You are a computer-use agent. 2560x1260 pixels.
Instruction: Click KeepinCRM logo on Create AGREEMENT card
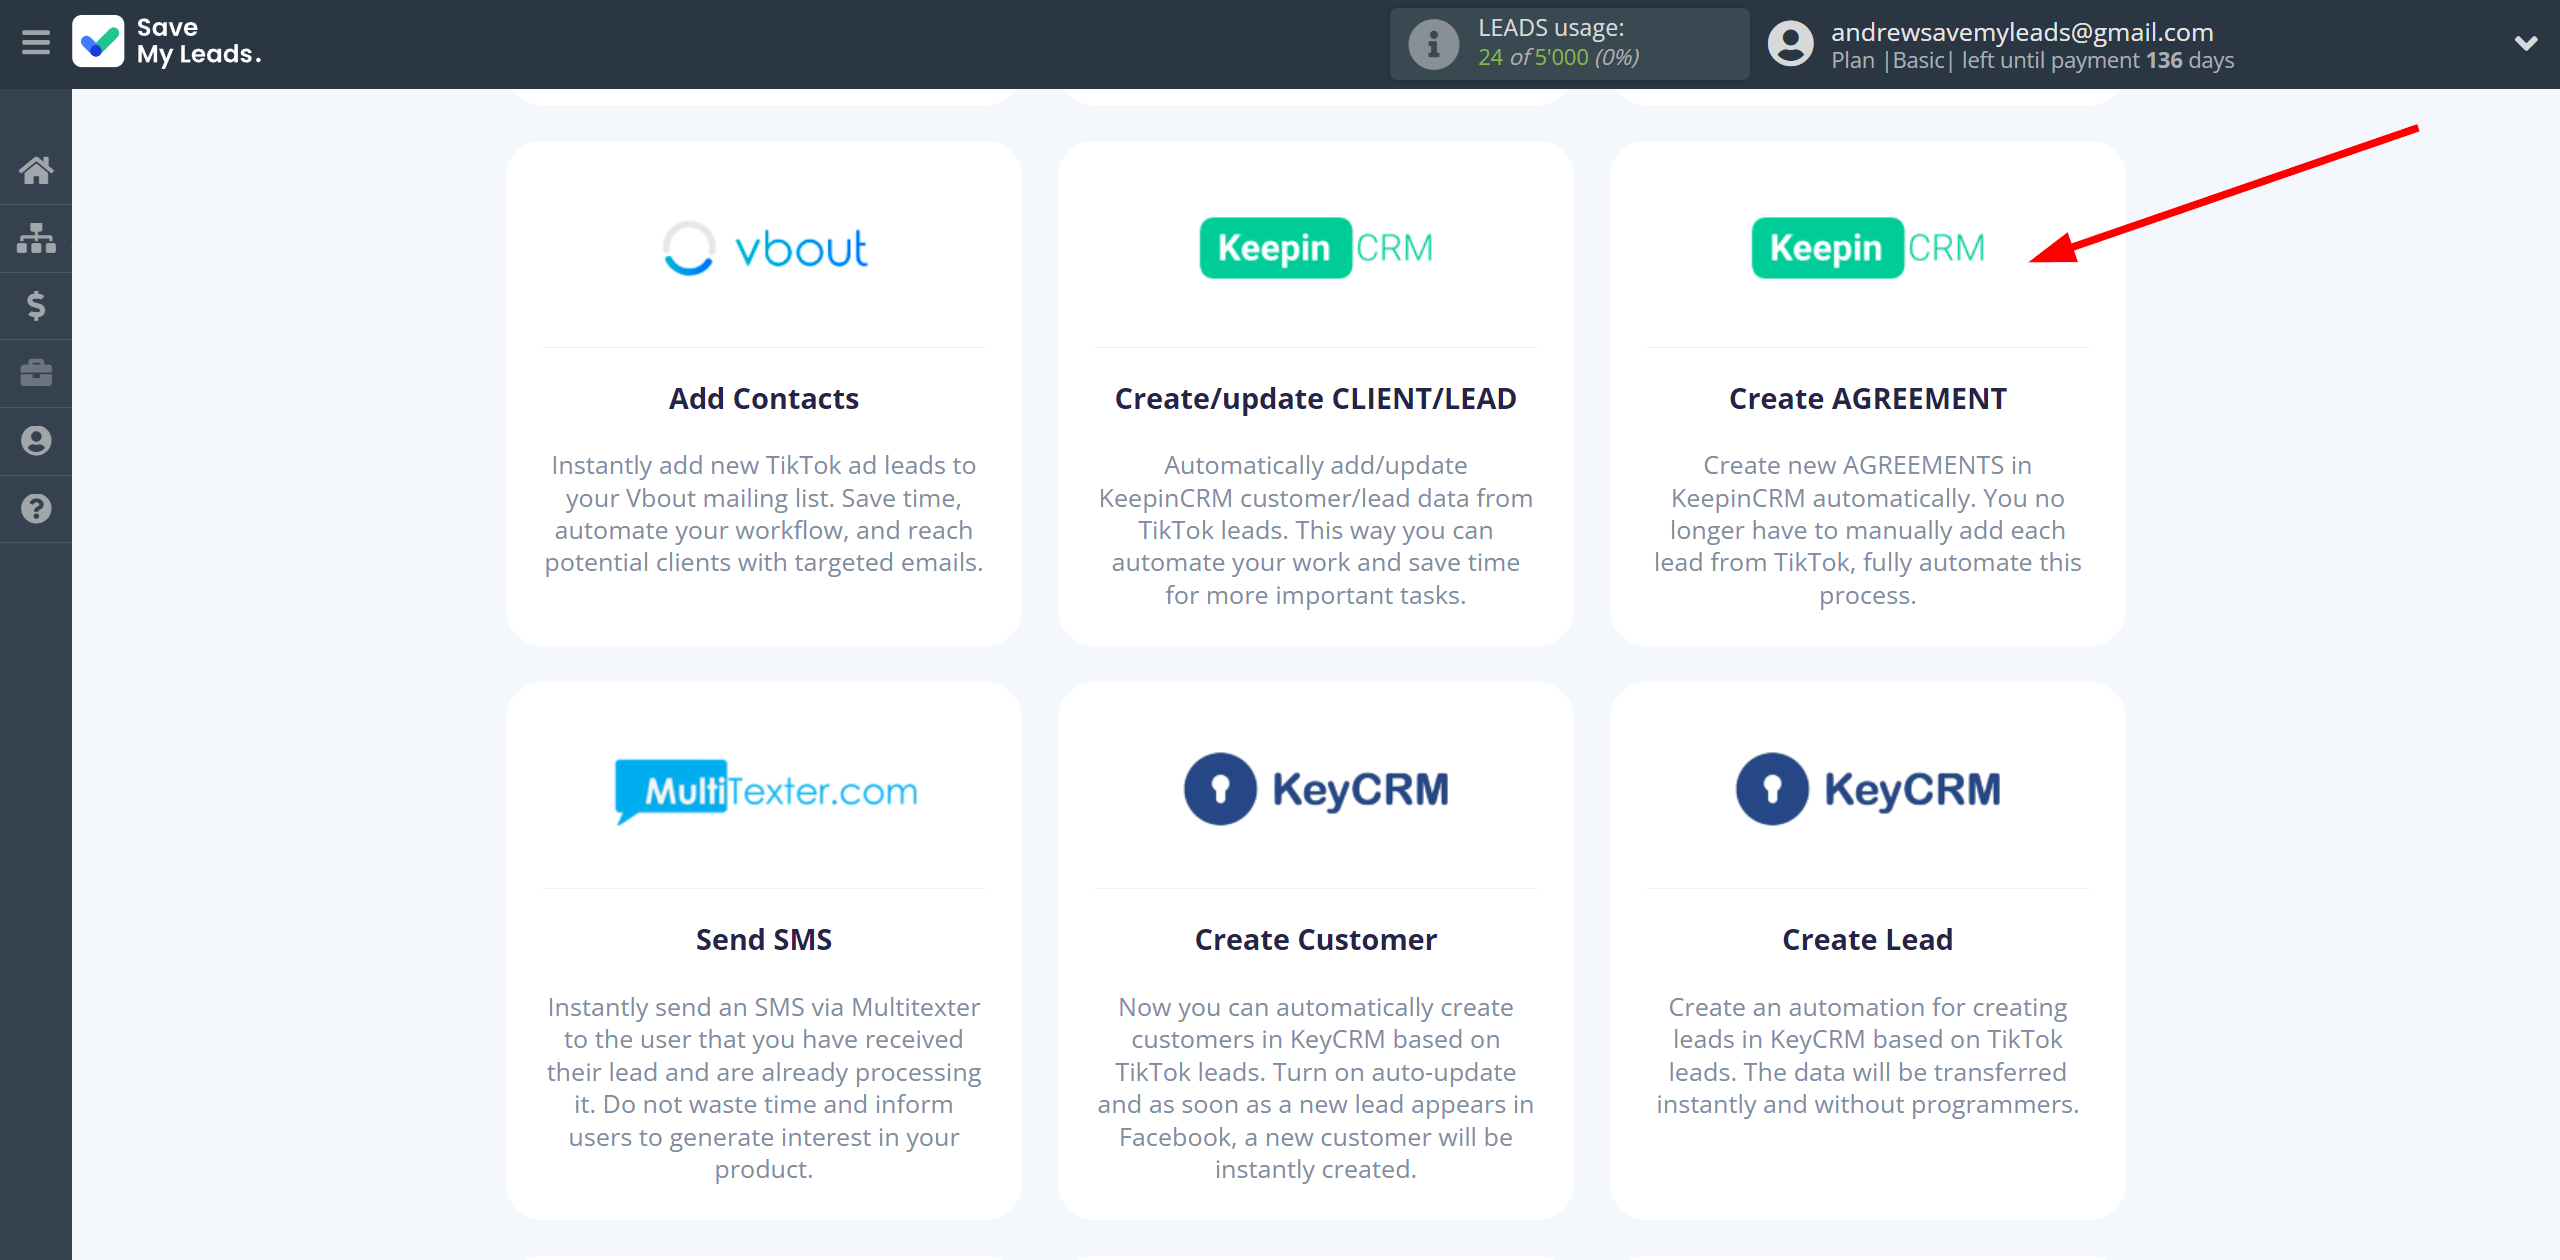(x=1868, y=248)
